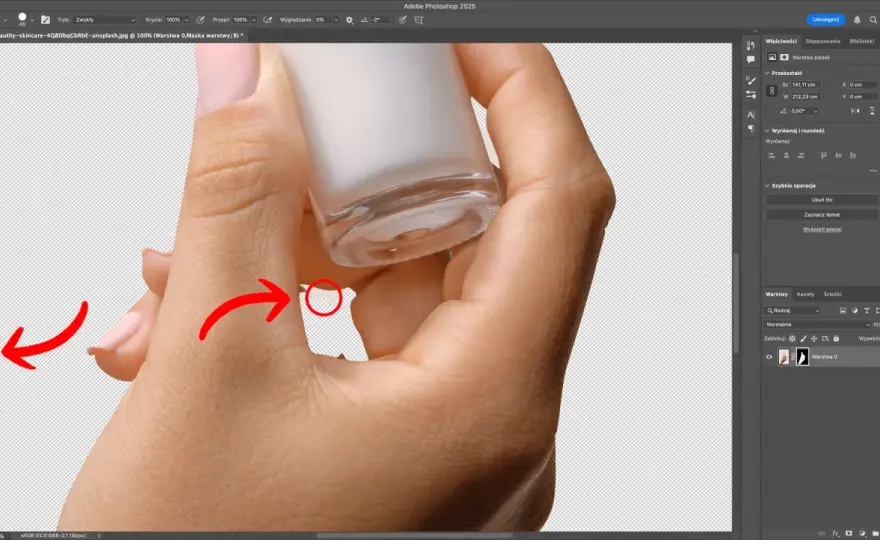Image resolution: width=880 pixels, height=540 pixels.
Task: Open the History panel icon
Action: tap(750, 45)
